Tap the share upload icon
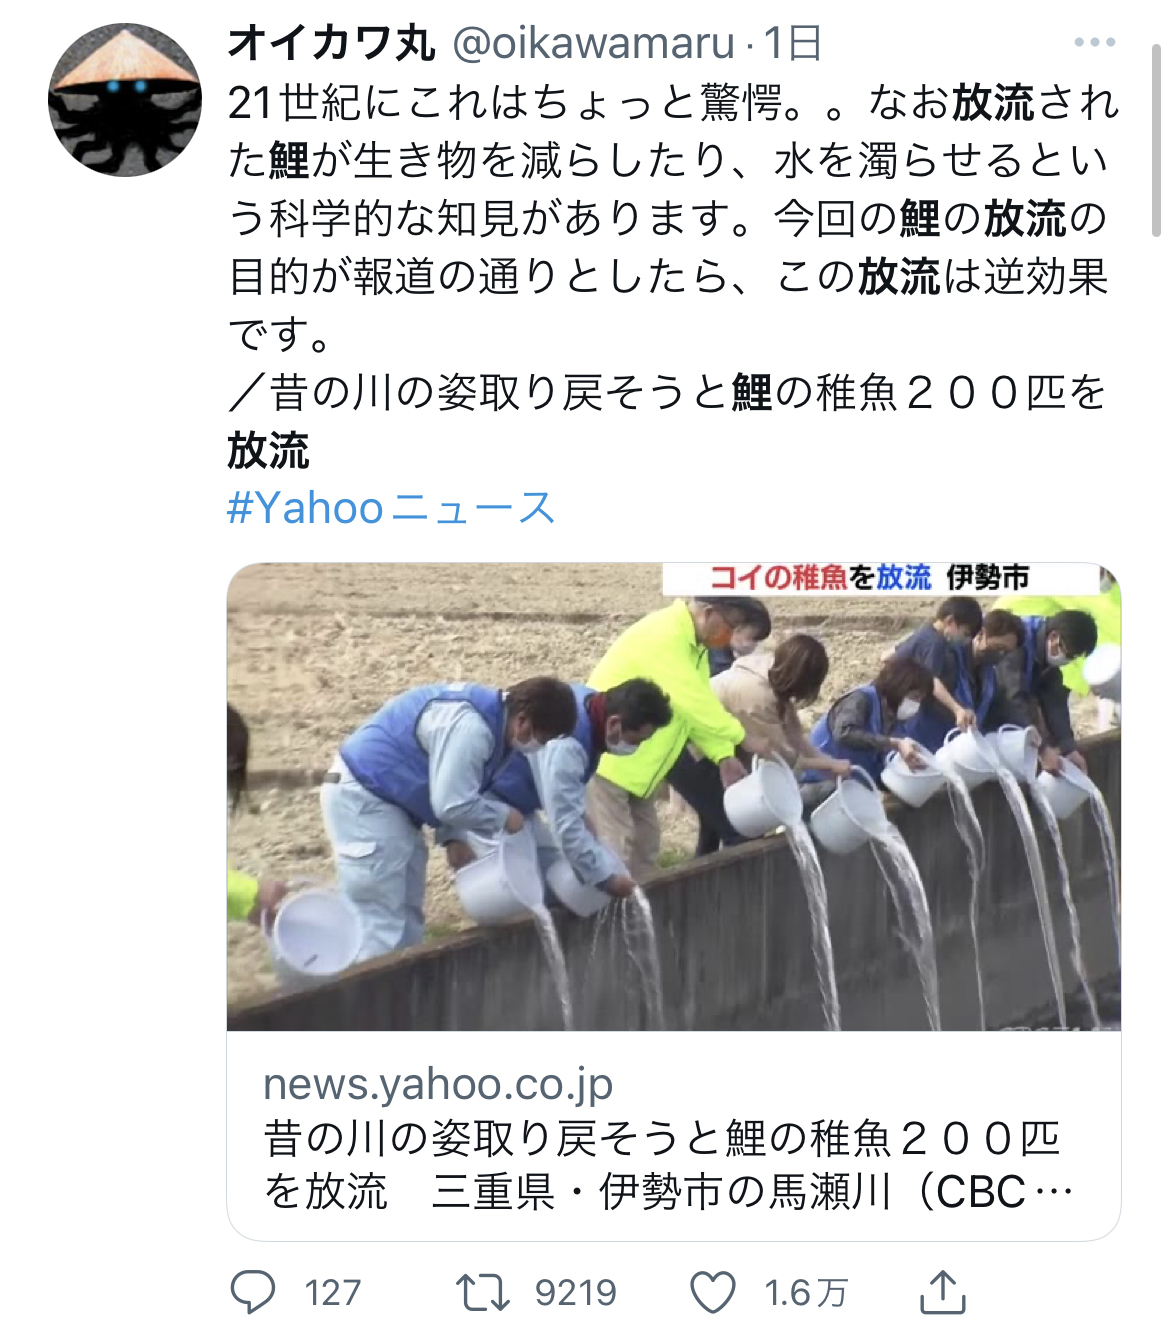Image resolution: width=1170 pixels, height=1328 pixels. [942, 1291]
